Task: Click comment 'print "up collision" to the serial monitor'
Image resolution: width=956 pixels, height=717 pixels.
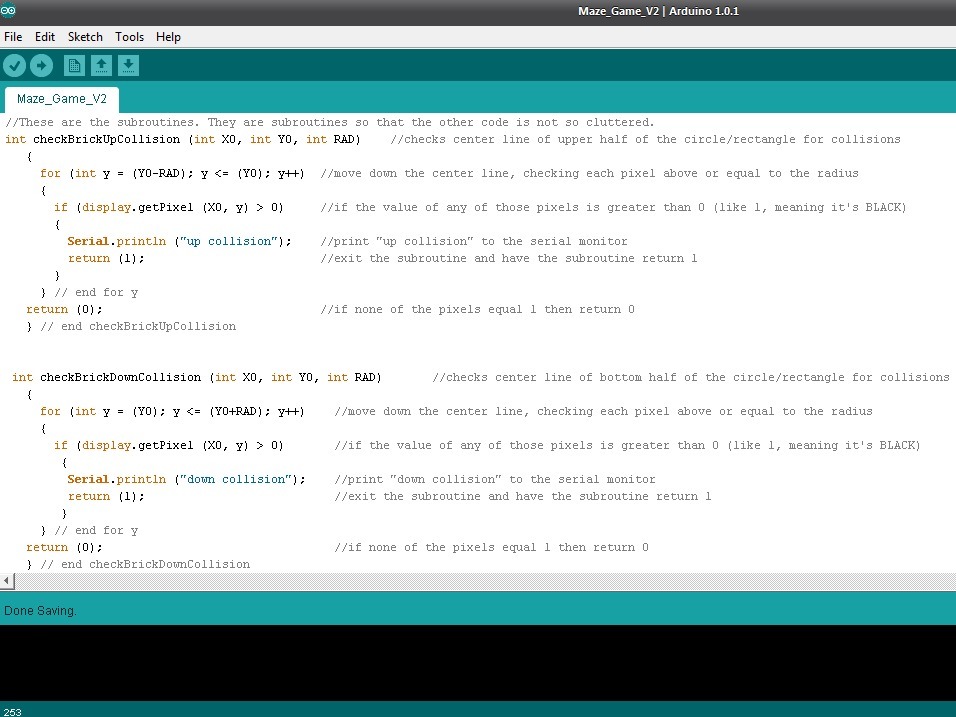Action: [x=474, y=241]
